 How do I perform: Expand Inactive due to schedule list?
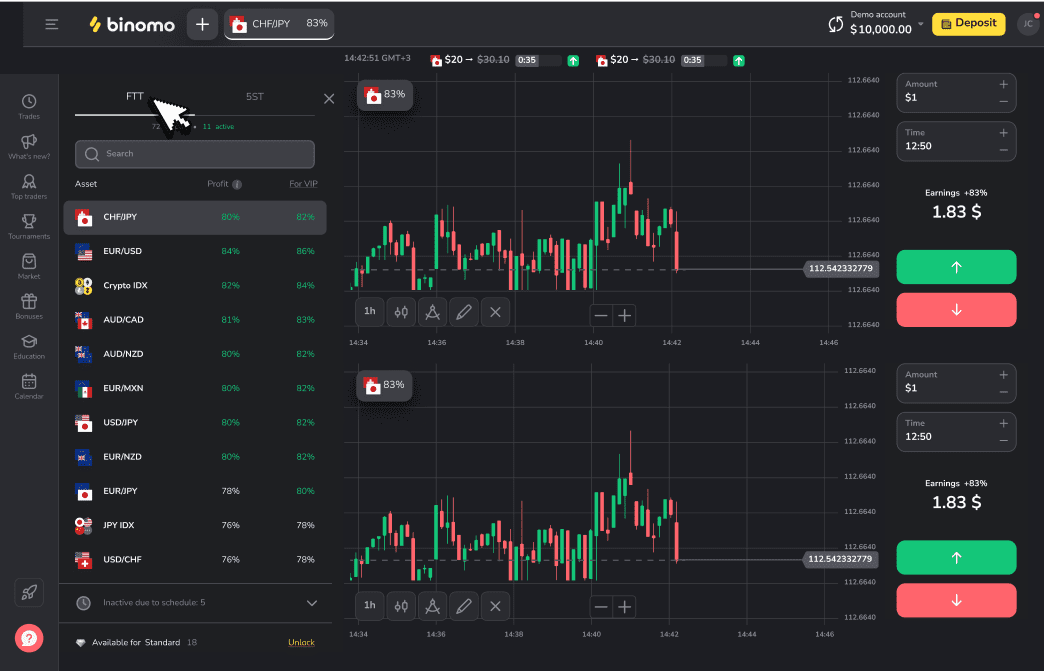point(311,603)
